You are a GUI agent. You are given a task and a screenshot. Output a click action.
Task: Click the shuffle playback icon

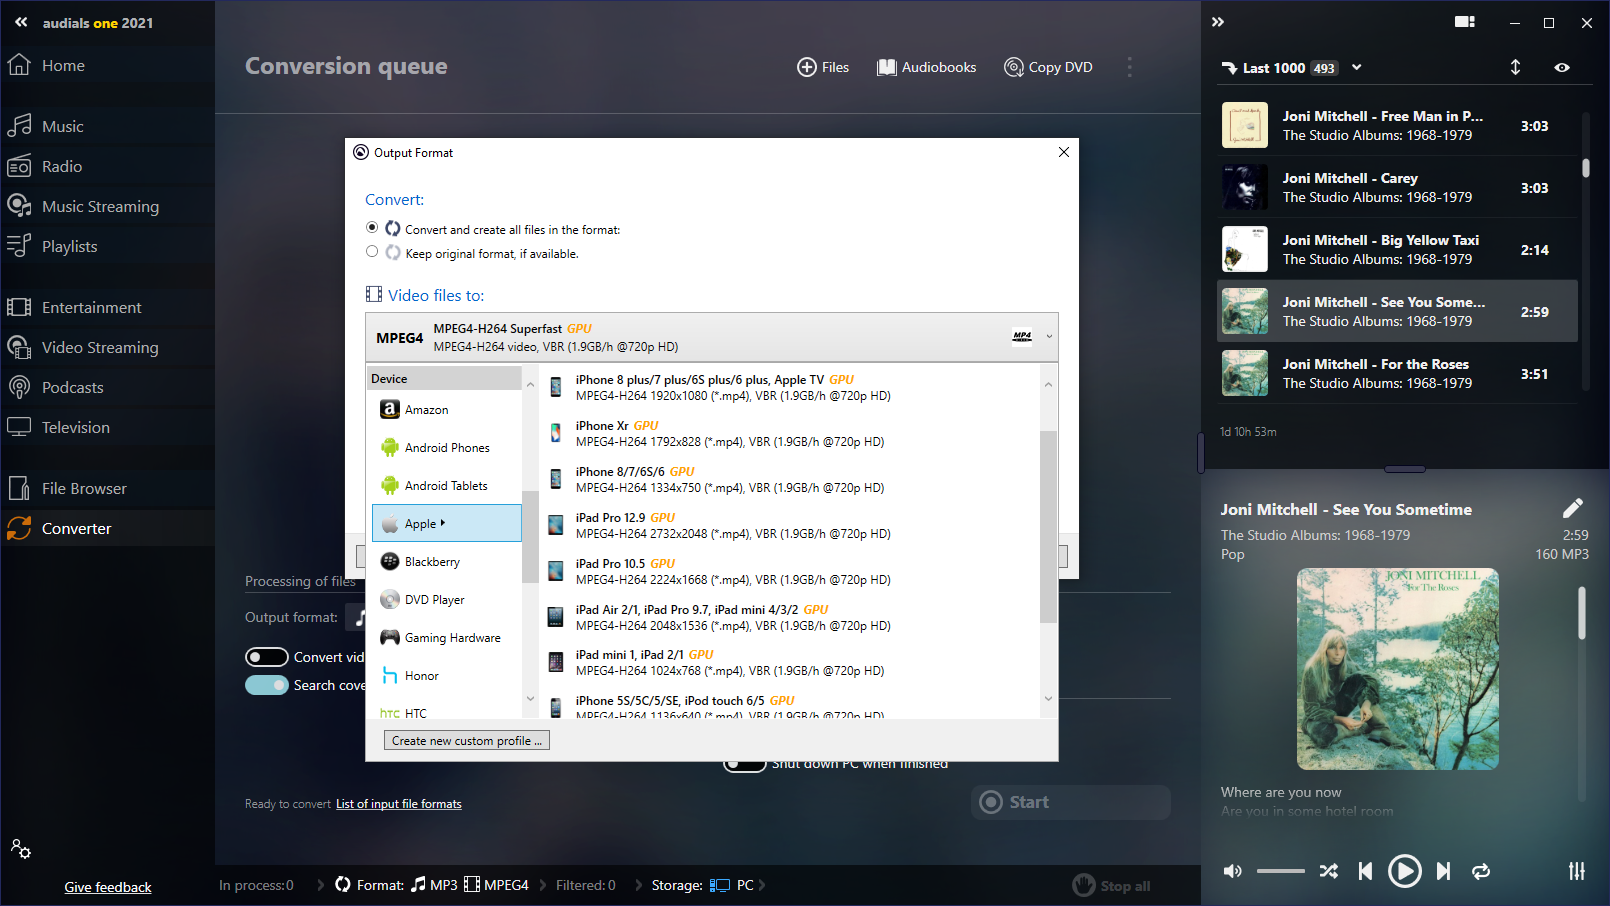tap(1328, 871)
